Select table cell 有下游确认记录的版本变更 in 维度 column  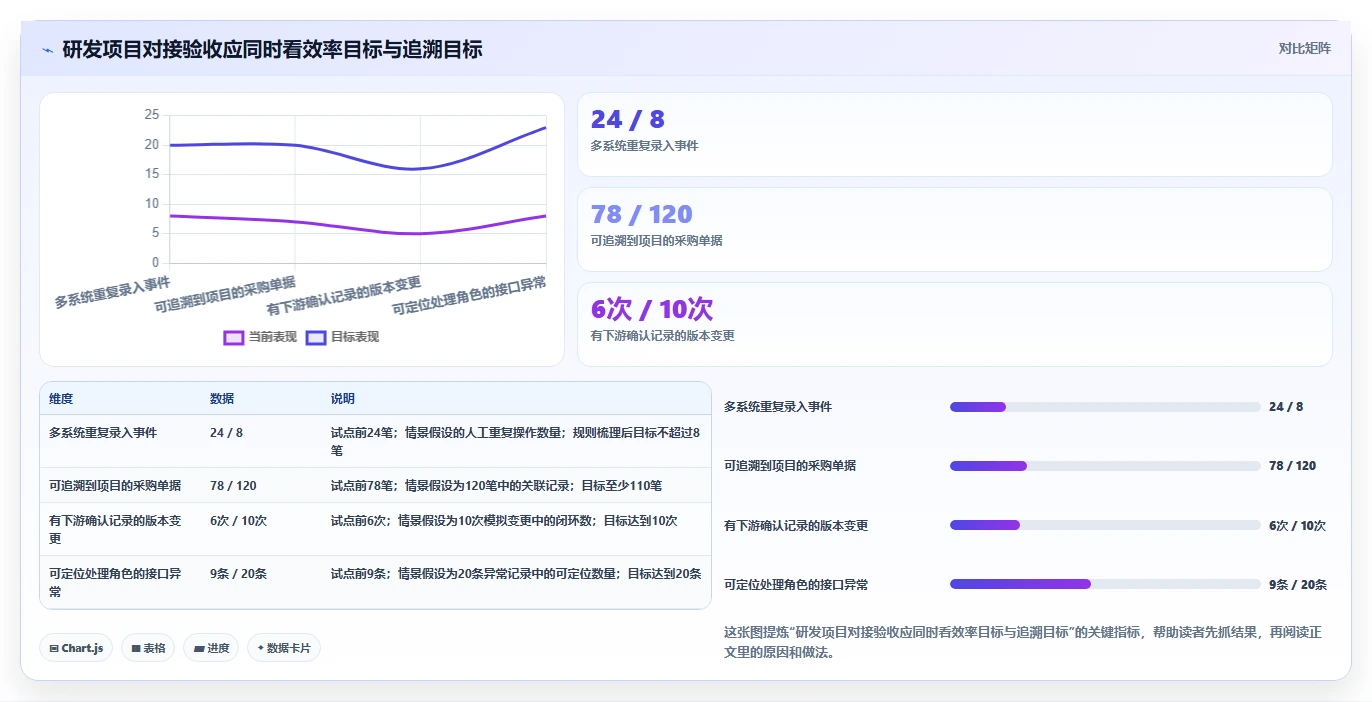tap(115, 530)
